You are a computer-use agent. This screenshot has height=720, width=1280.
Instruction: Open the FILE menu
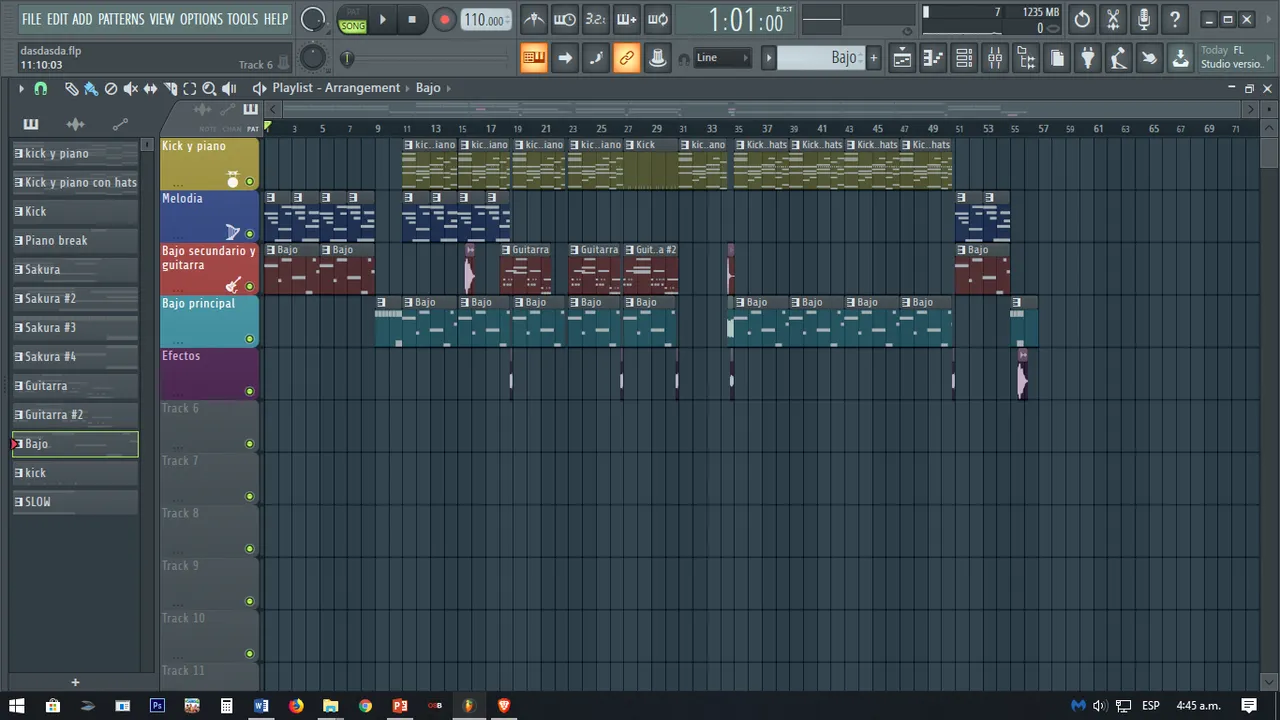pos(31,19)
